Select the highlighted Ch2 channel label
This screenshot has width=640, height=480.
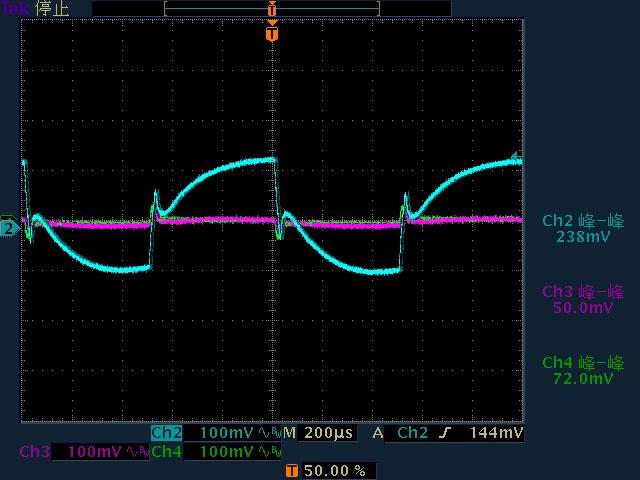166,433
